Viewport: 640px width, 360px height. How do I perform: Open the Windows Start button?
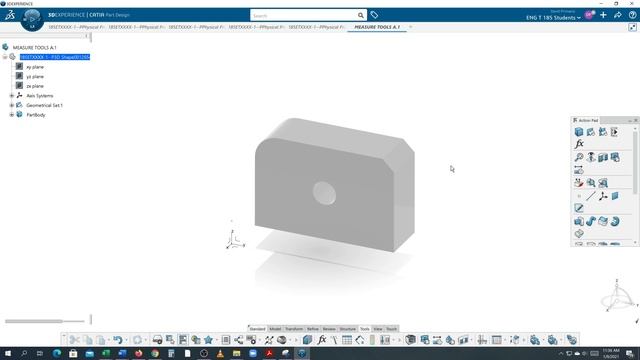pyautogui.click(x=8, y=353)
